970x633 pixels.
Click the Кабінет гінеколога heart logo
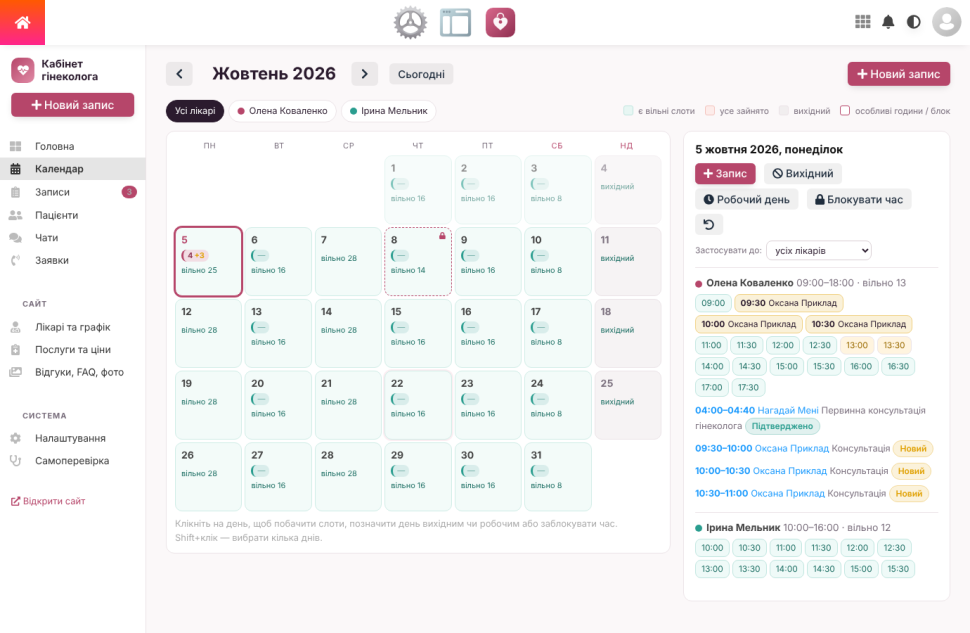pyautogui.click(x=23, y=70)
